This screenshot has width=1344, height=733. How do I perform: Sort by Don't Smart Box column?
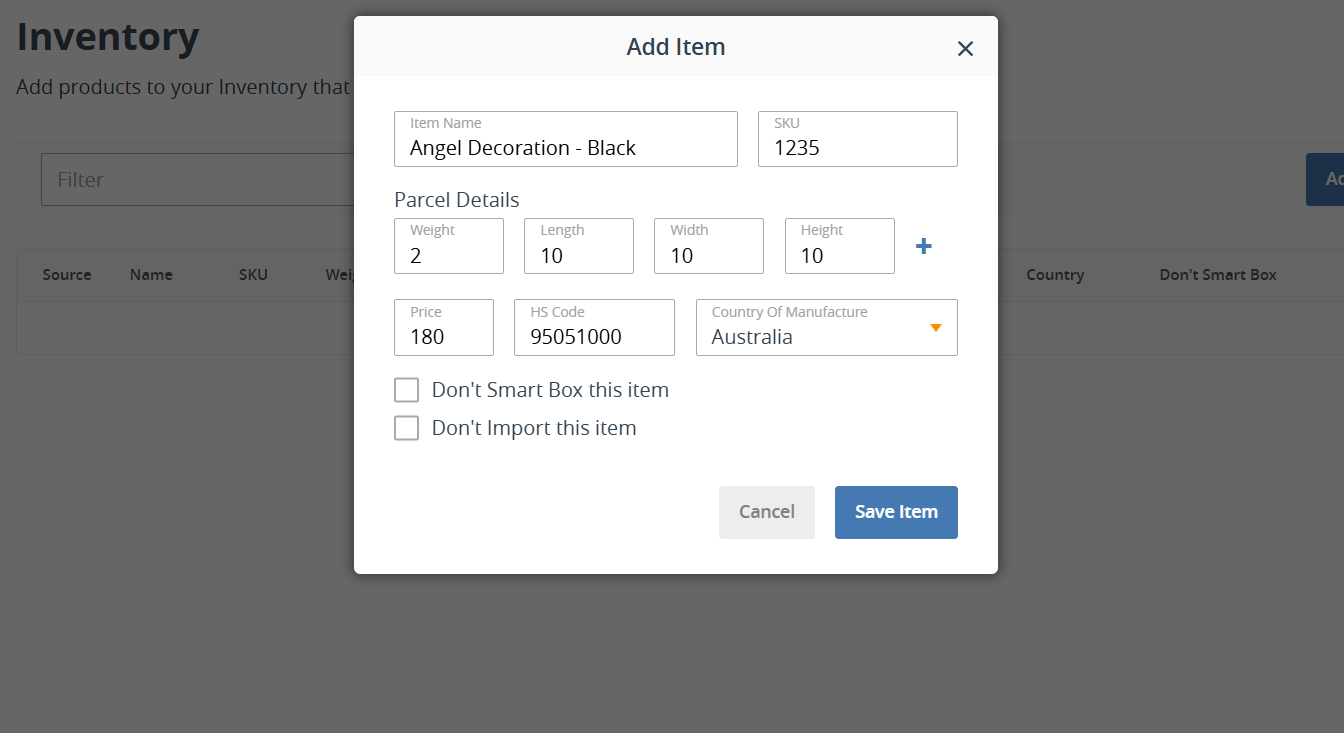(x=1218, y=275)
